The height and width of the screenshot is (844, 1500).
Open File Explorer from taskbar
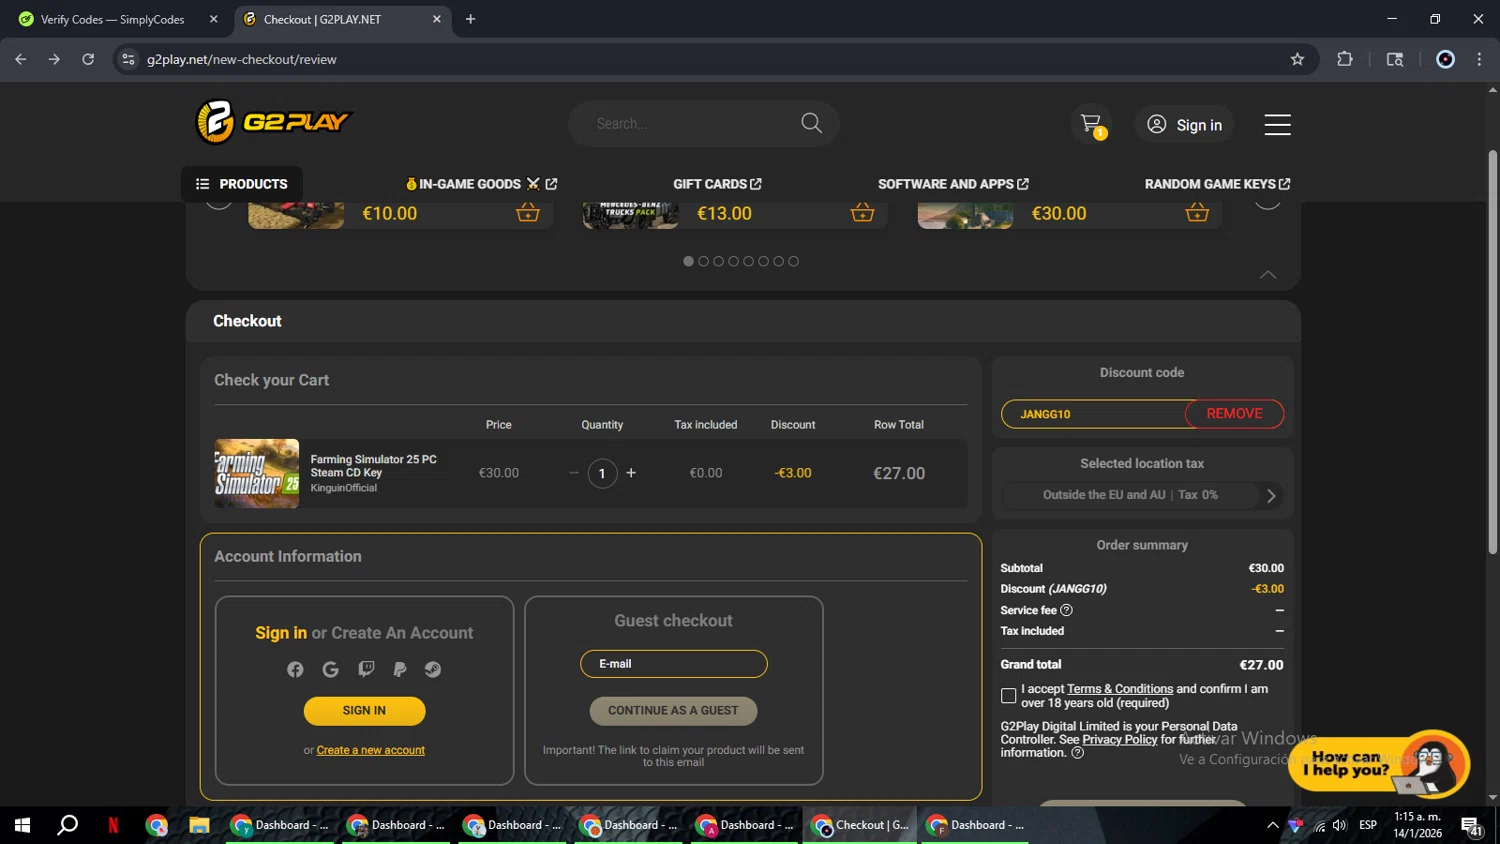(199, 825)
